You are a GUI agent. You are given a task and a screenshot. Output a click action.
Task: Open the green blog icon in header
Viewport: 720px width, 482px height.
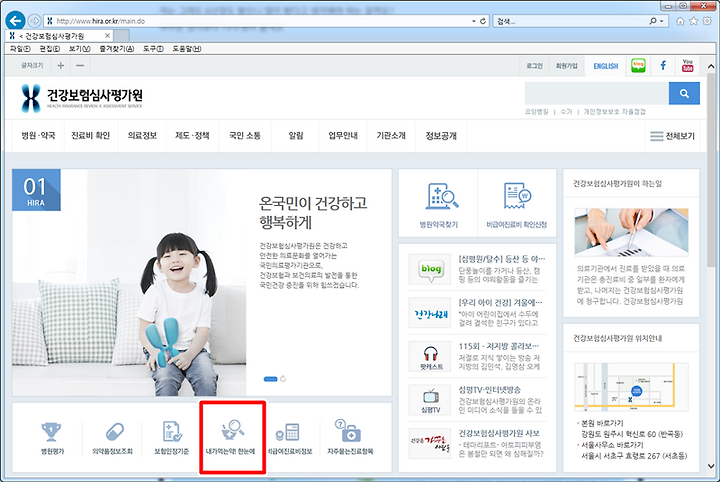coord(638,66)
